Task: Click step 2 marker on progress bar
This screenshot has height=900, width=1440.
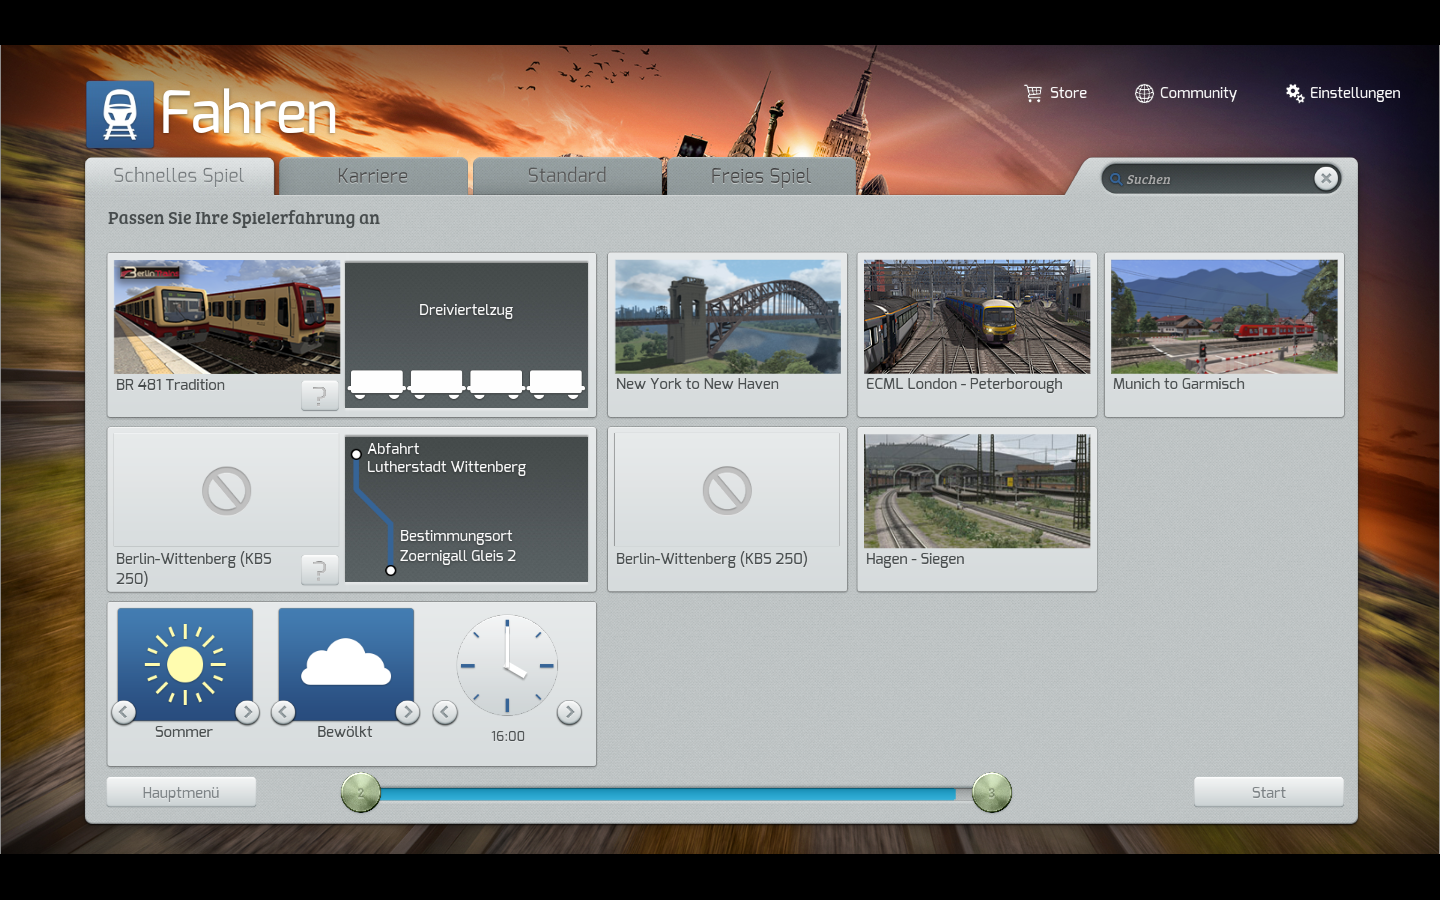Action: (x=361, y=793)
